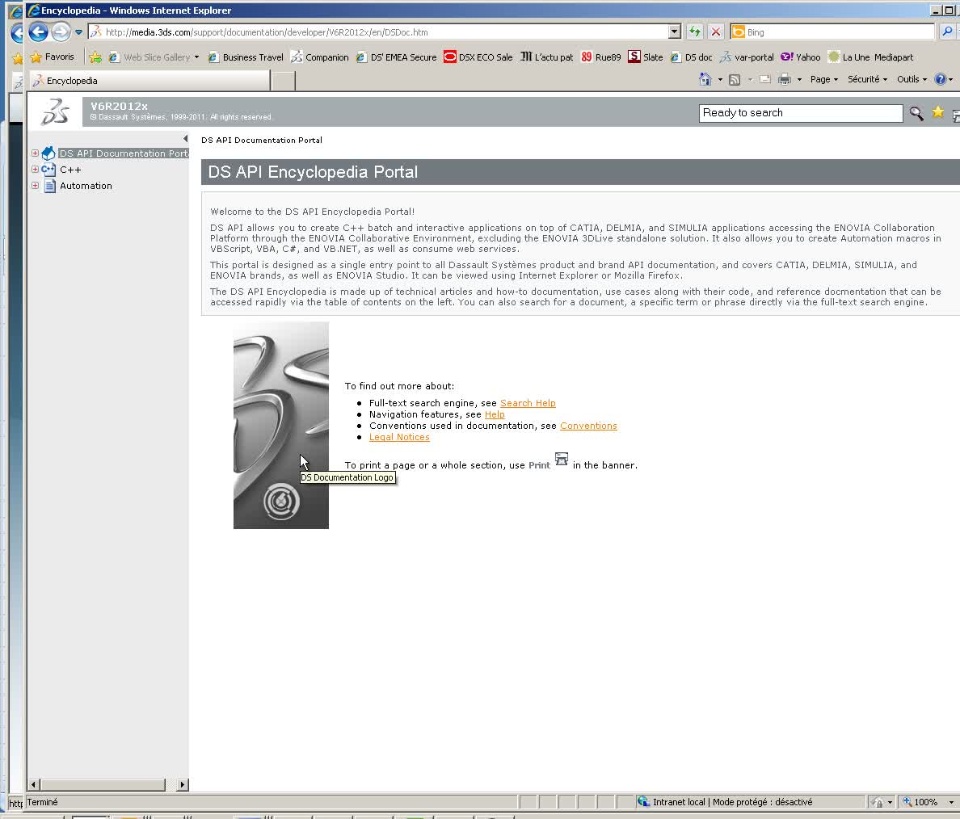Open the Help navigation link
This screenshot has height=819, width=960.
tap(495, 414)
